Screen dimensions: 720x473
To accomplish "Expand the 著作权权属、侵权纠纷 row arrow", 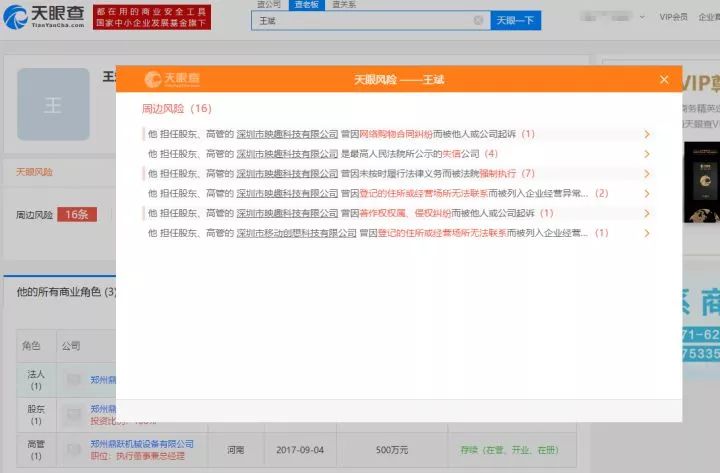I will click(x=647, y=214).
